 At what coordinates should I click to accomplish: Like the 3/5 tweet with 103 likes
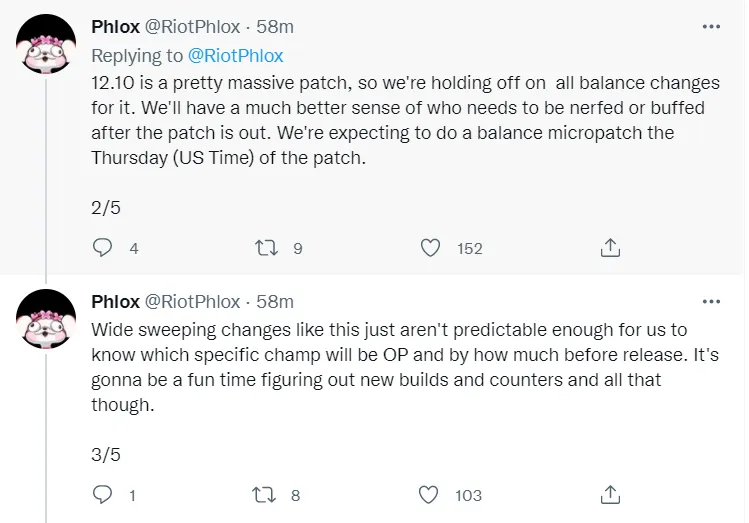(x=430, y=494)
